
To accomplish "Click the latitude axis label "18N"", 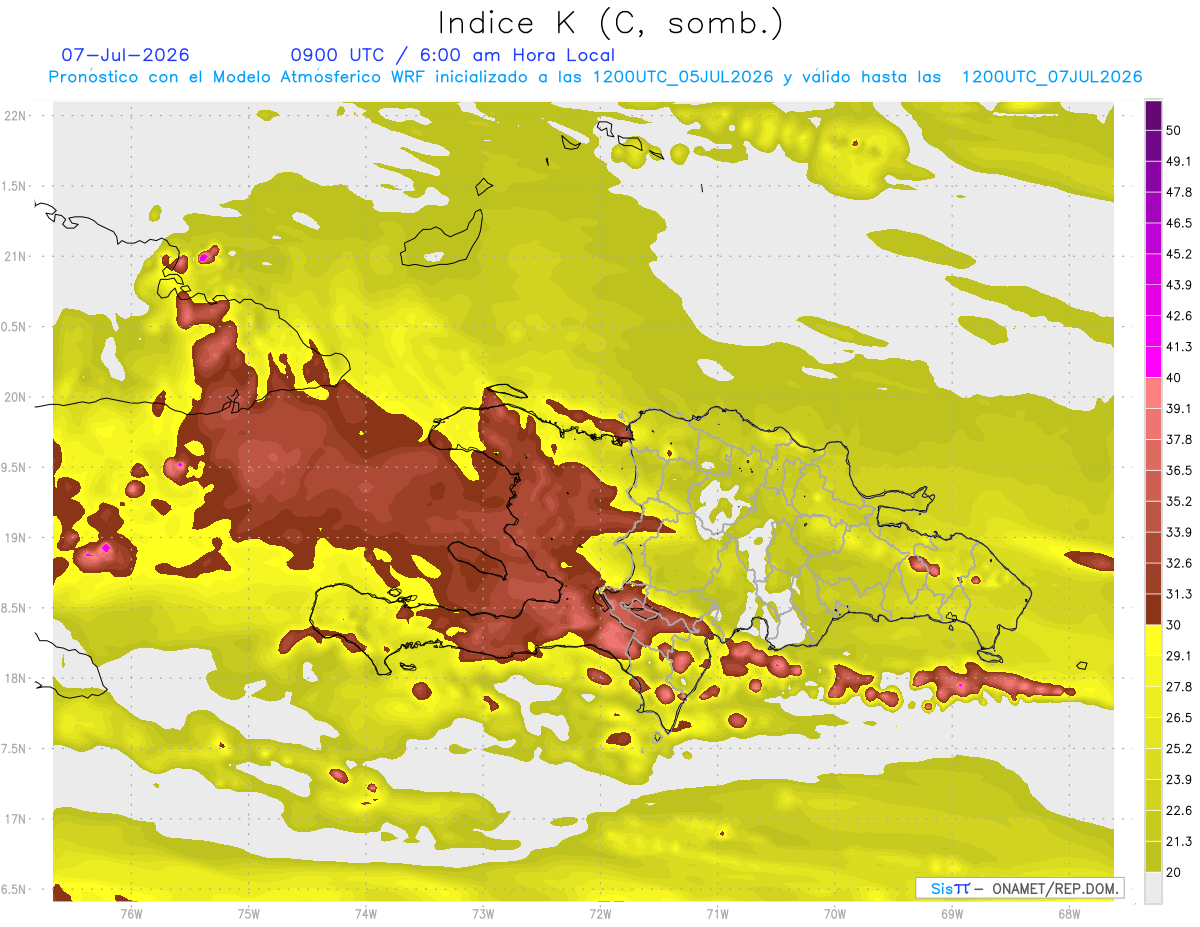I will pos(16,679).
